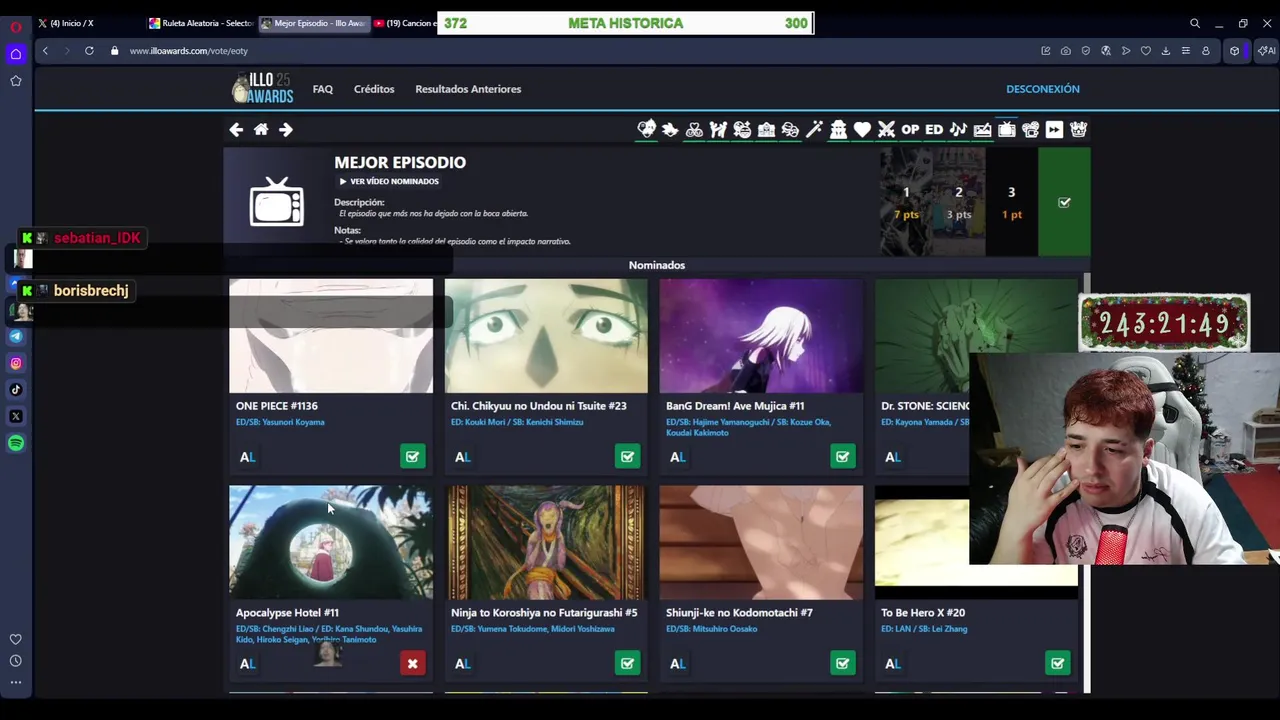Click the DESCONEXIÓN logout link
This screenshot has height=720, width=1280.
pyautogui.click(x=1042, y=89)
